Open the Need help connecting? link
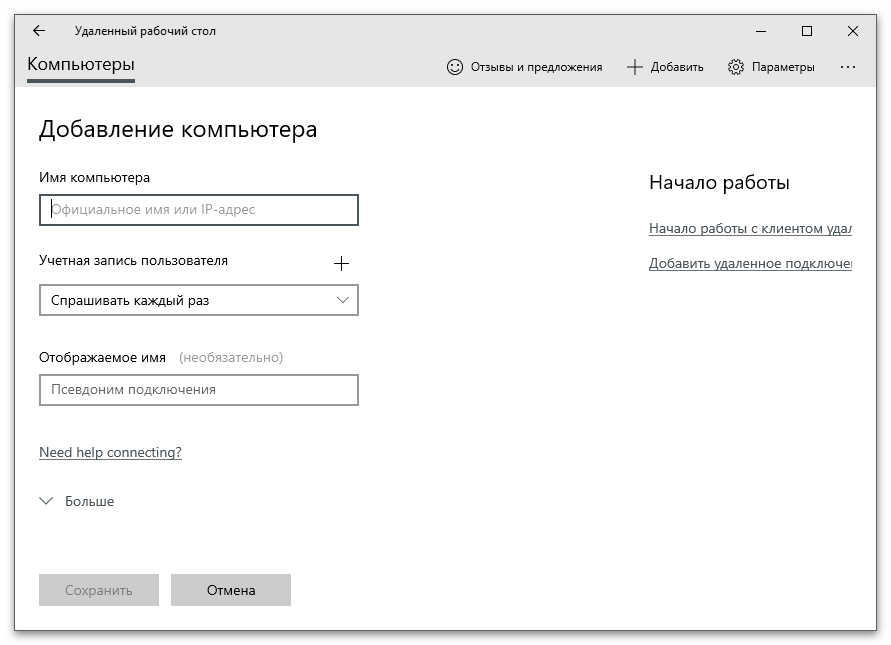The width and height of the screenshot is (891, 645). click(x=110, y=452)
